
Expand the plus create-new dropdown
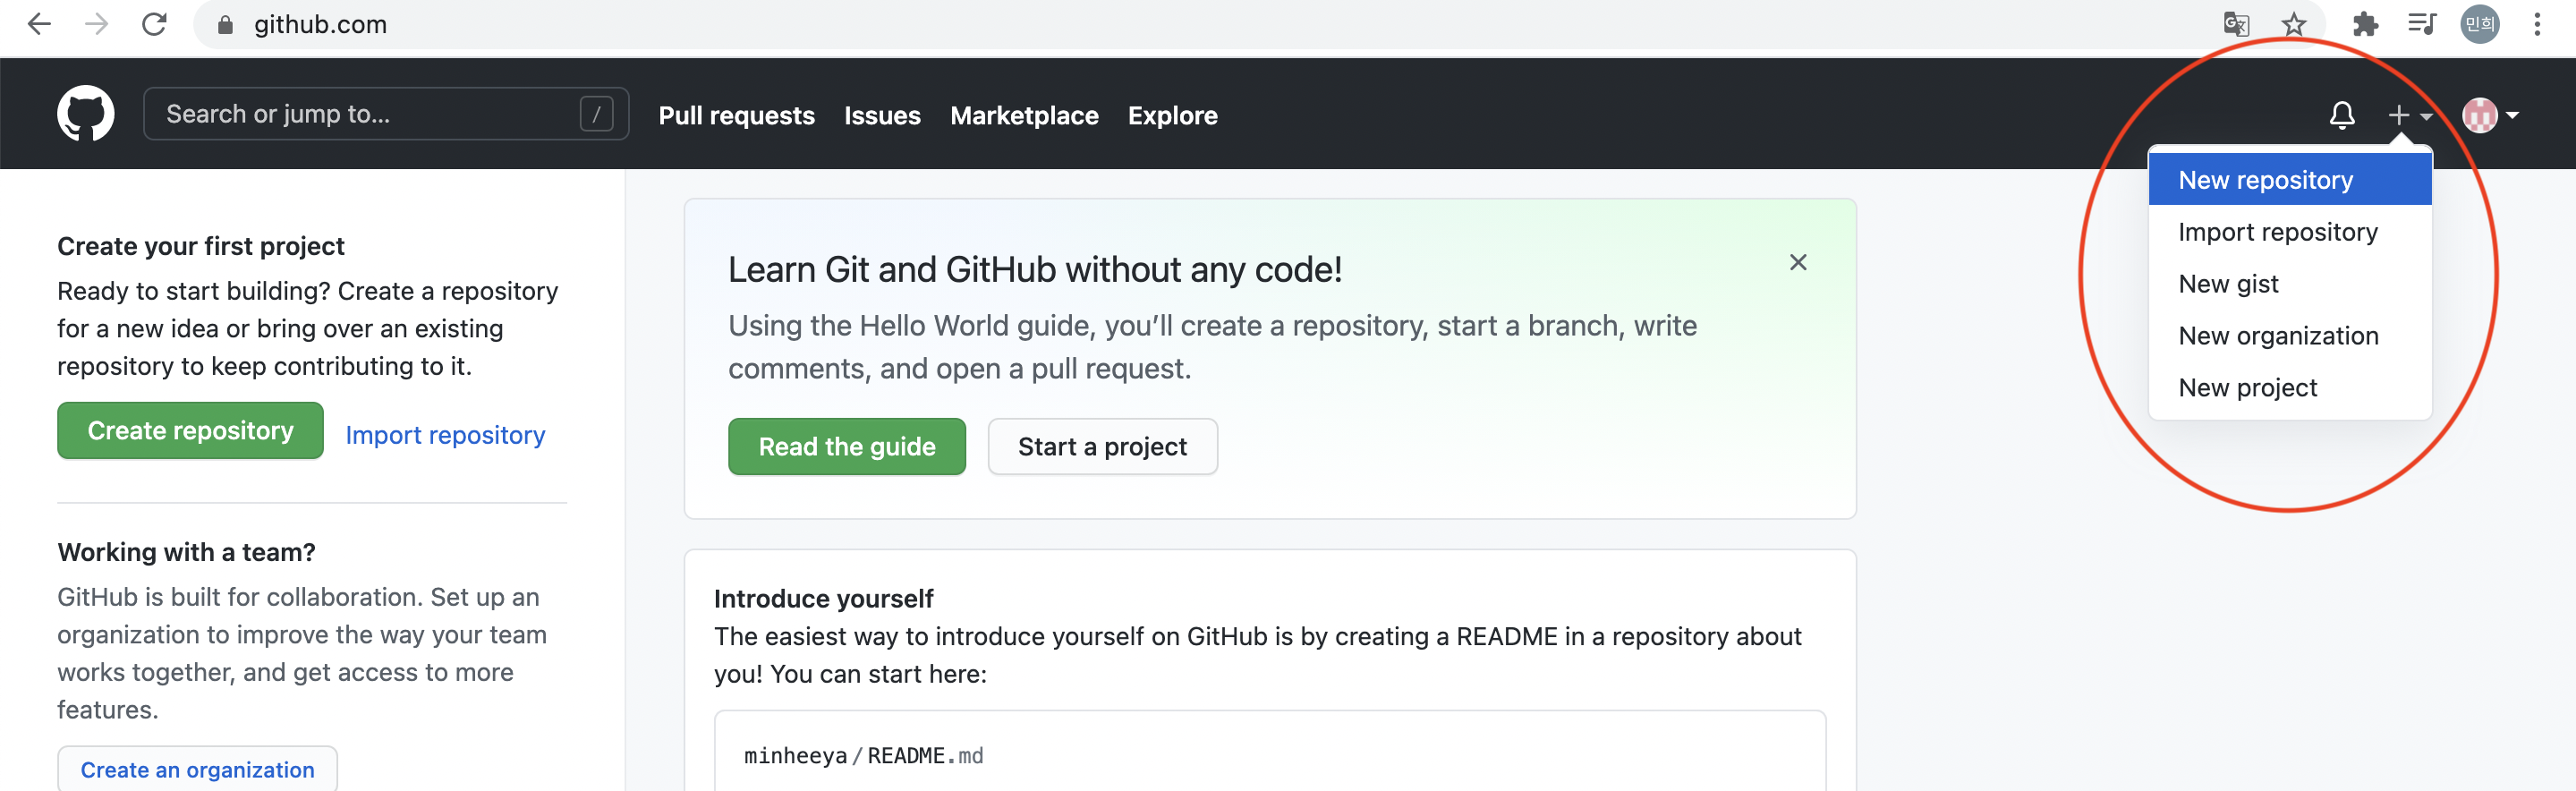click(2408, 115)
